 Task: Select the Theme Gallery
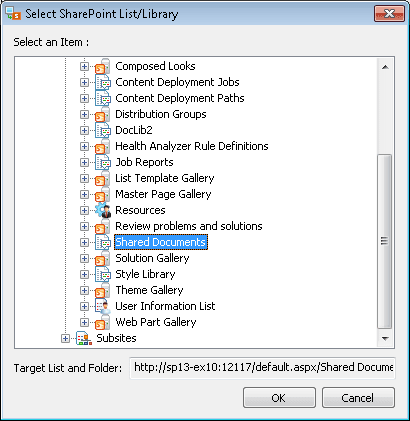tap(149, 290)
